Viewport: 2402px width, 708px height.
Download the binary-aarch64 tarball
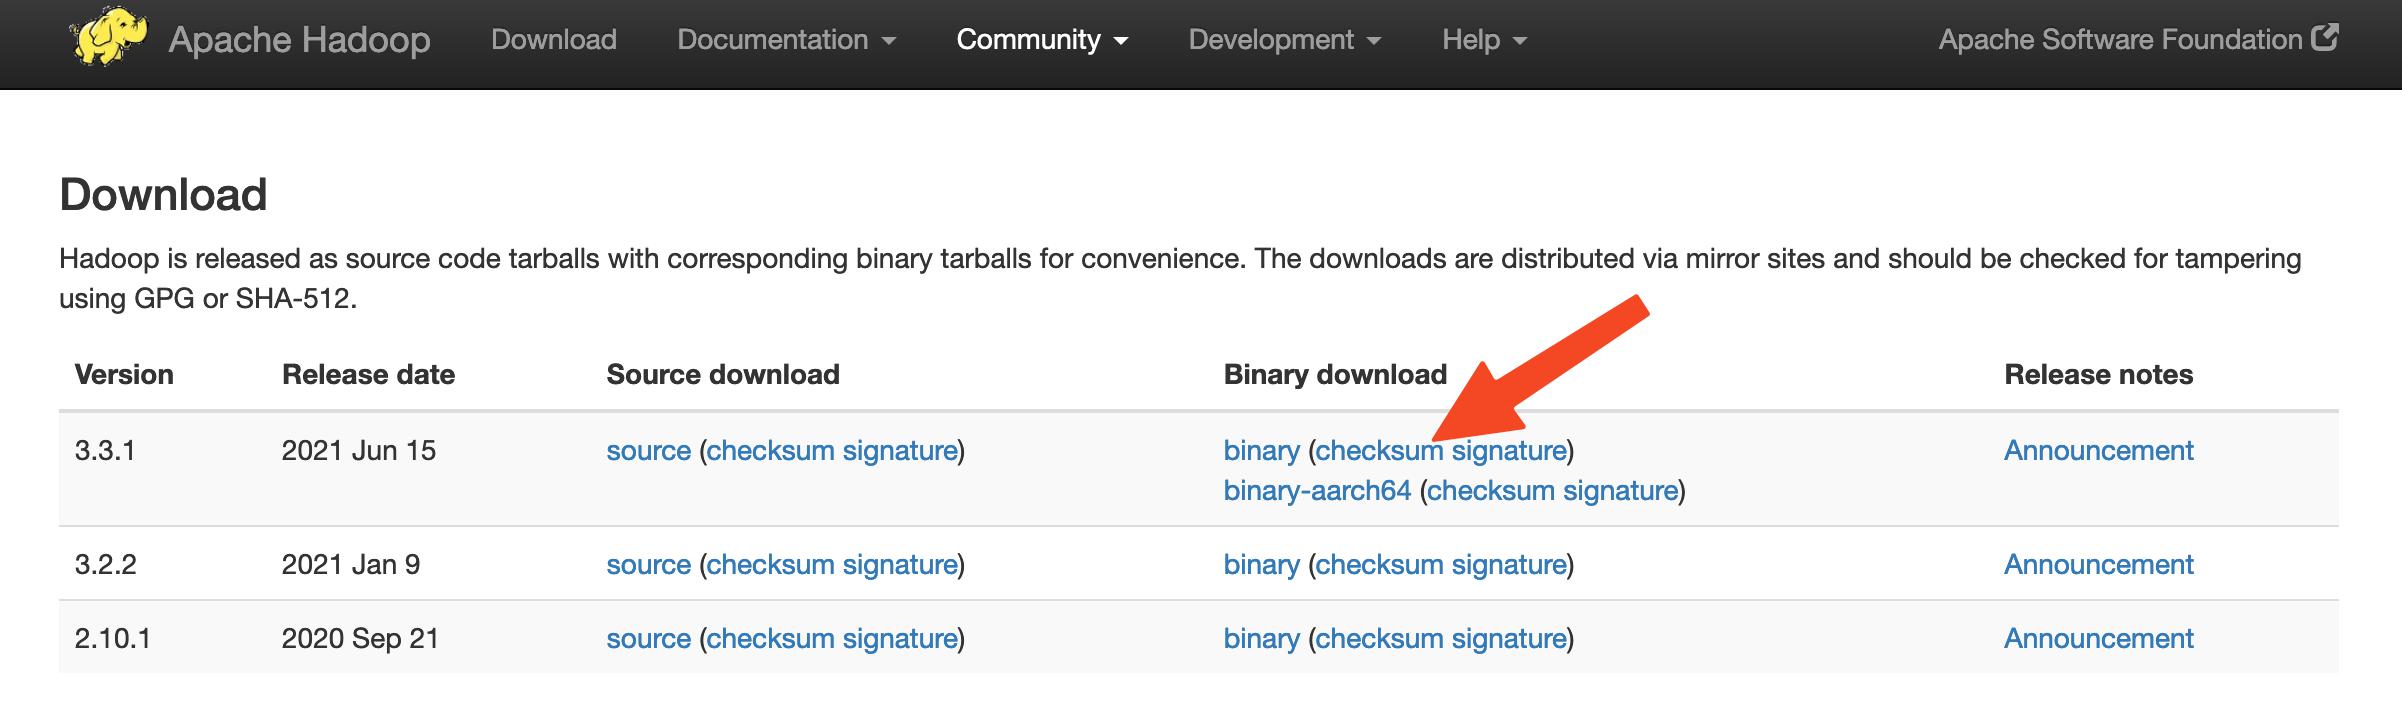(x=1317, y=491)
